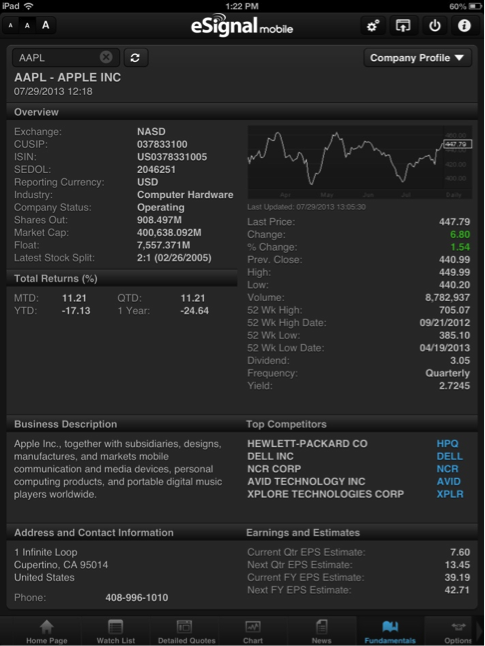
Task: Tap the Overview section header
Action: (x=36, y=112)
